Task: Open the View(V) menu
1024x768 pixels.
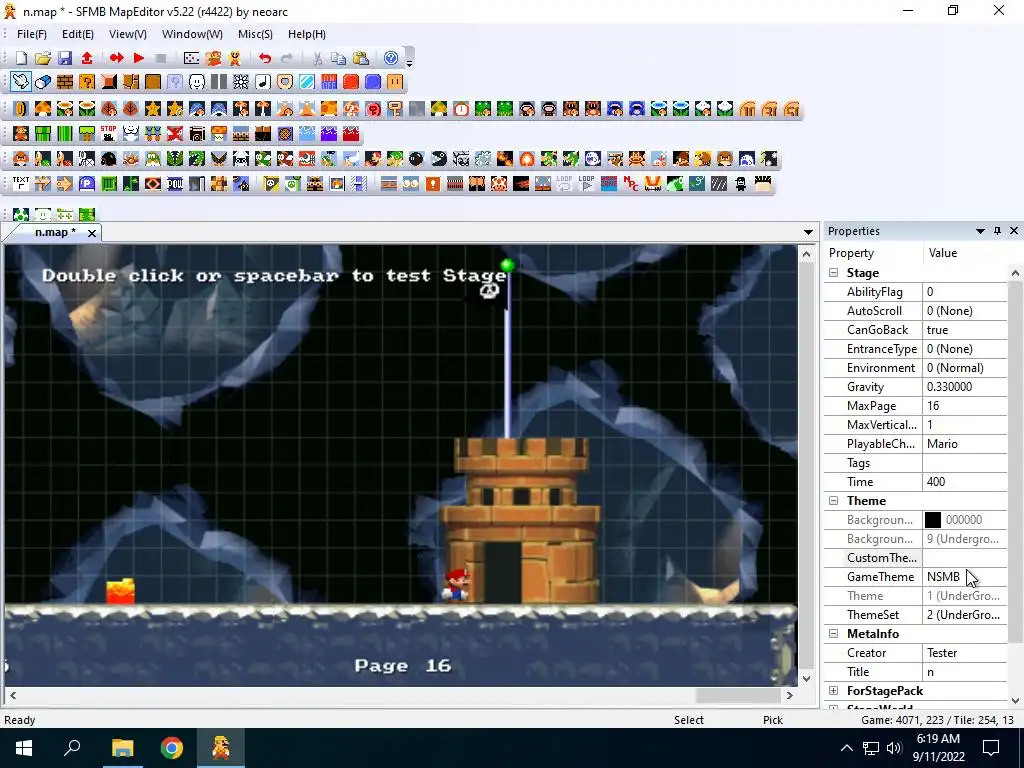Action: point(127,34)
